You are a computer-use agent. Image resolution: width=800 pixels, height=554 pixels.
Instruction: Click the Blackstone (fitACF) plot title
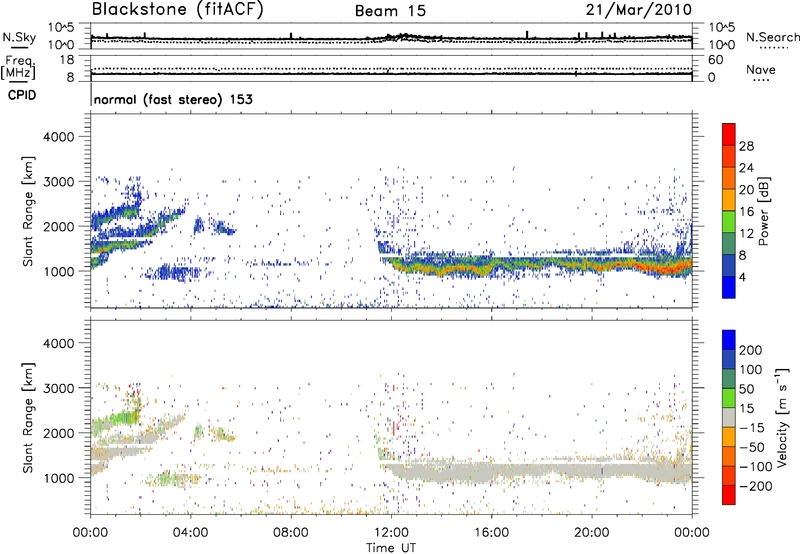[x=177, y=9]
